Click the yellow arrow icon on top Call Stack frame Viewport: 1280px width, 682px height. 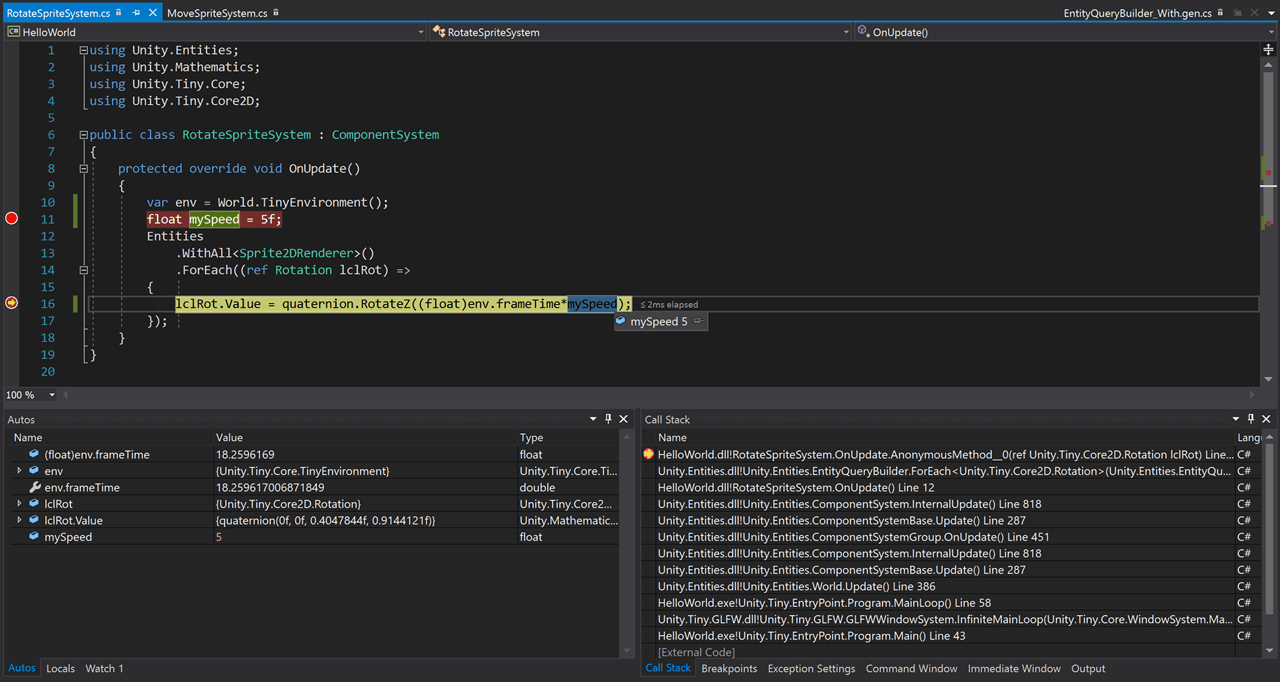[649, 454]
